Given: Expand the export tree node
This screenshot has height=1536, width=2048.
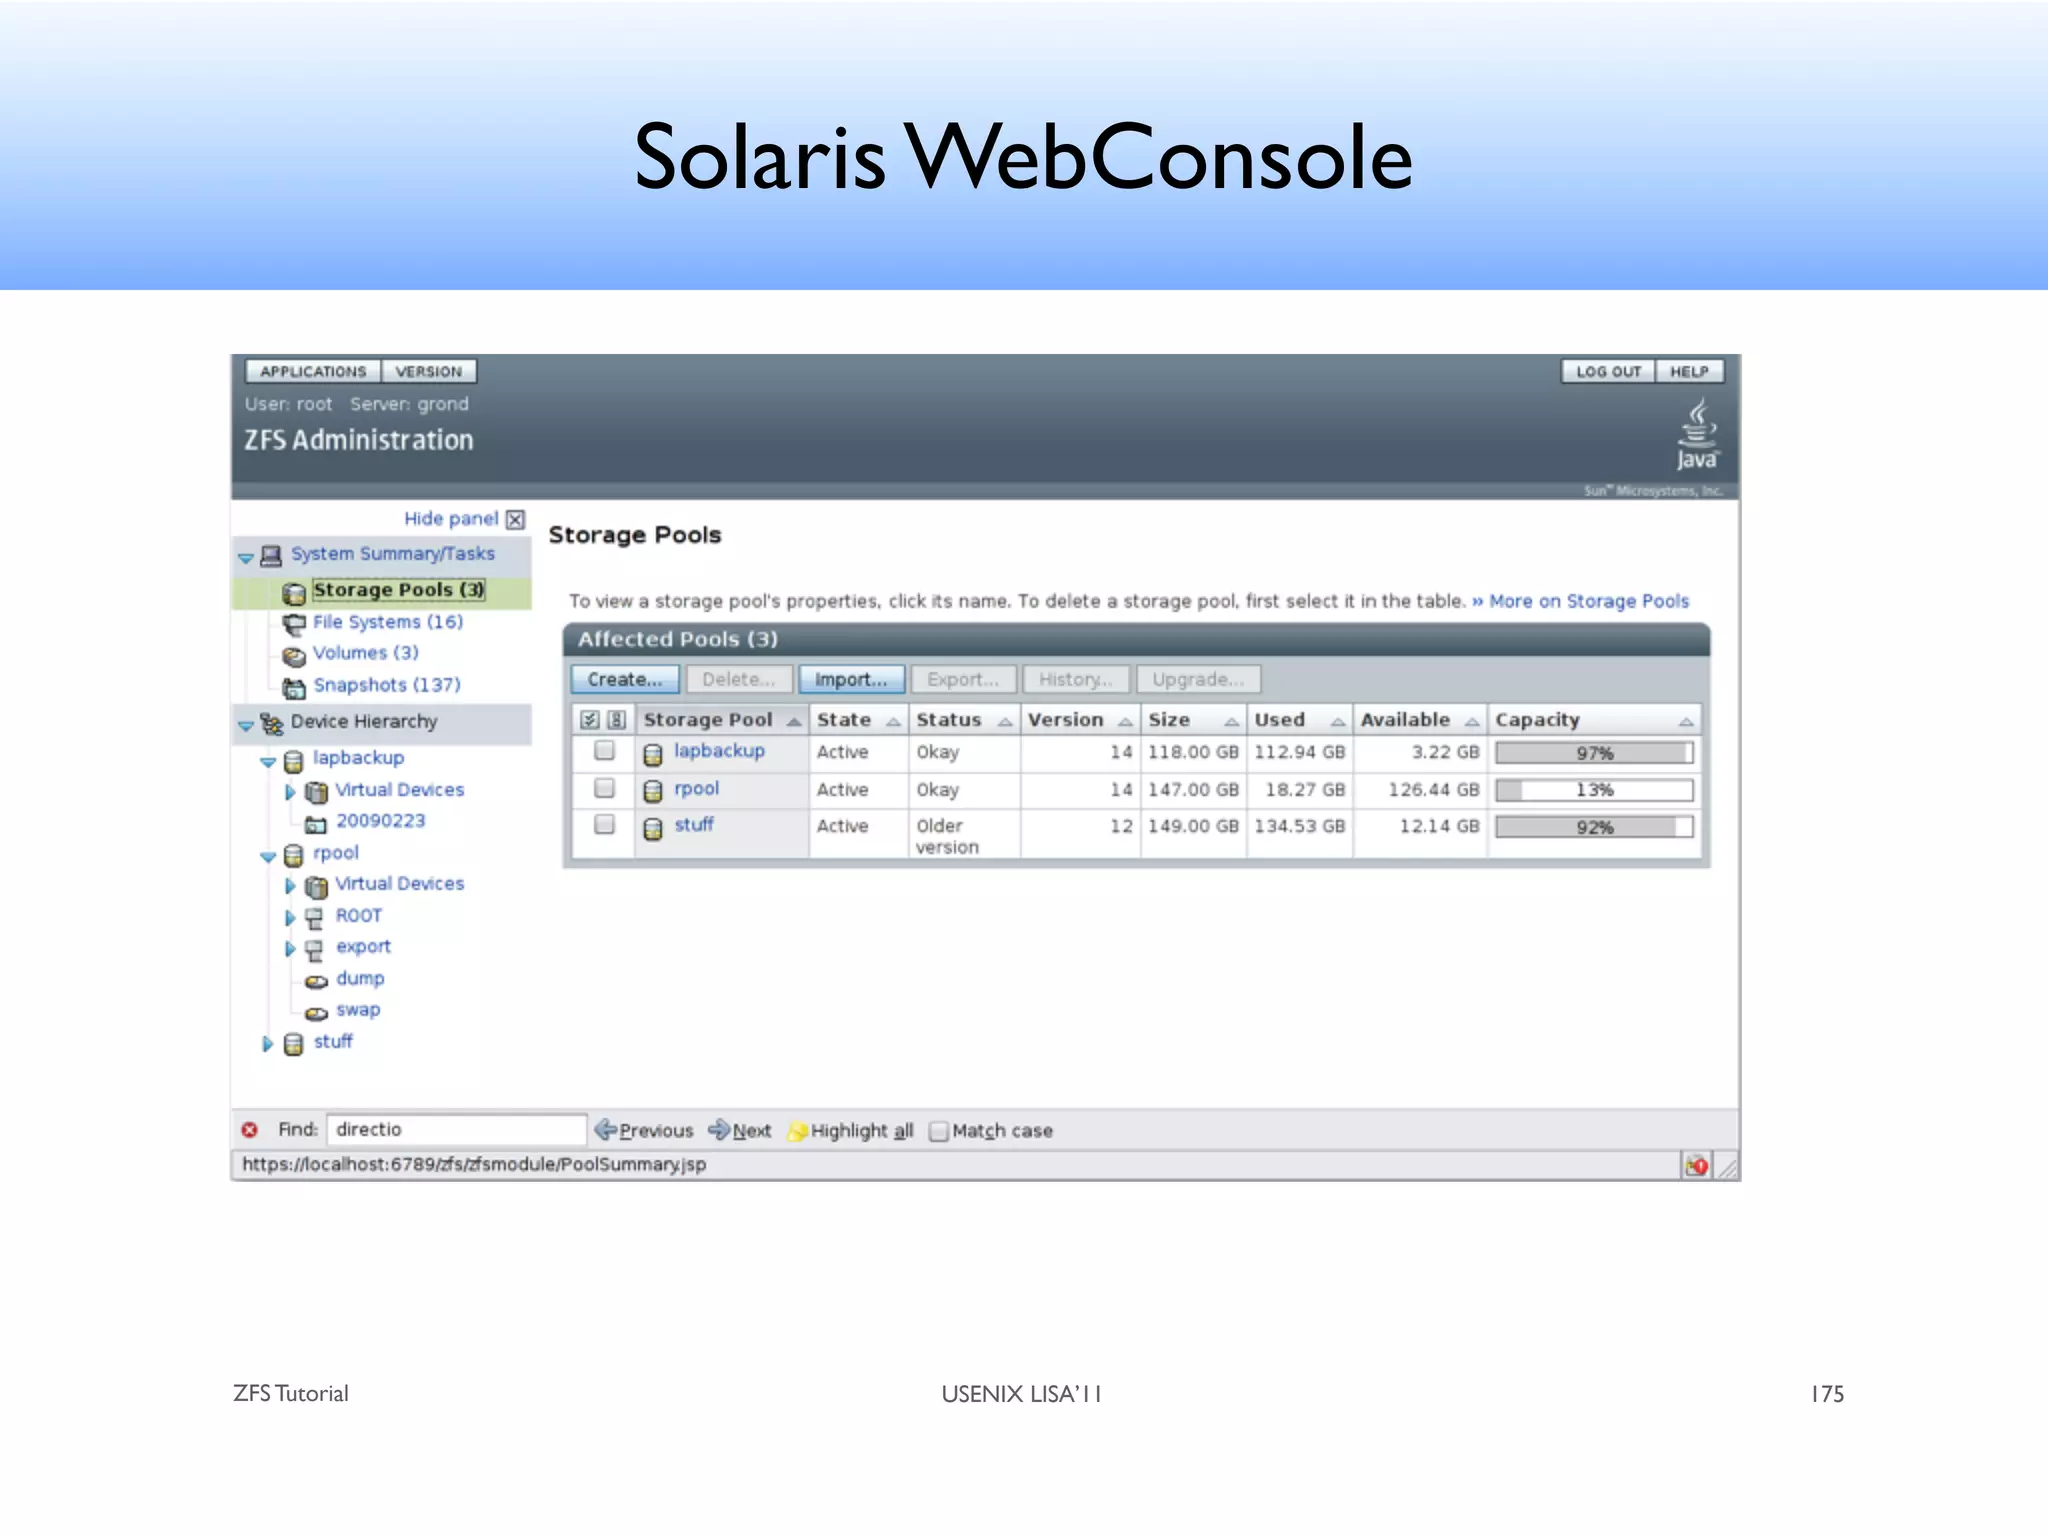Looking at the screenshot, I should (290, 949).
